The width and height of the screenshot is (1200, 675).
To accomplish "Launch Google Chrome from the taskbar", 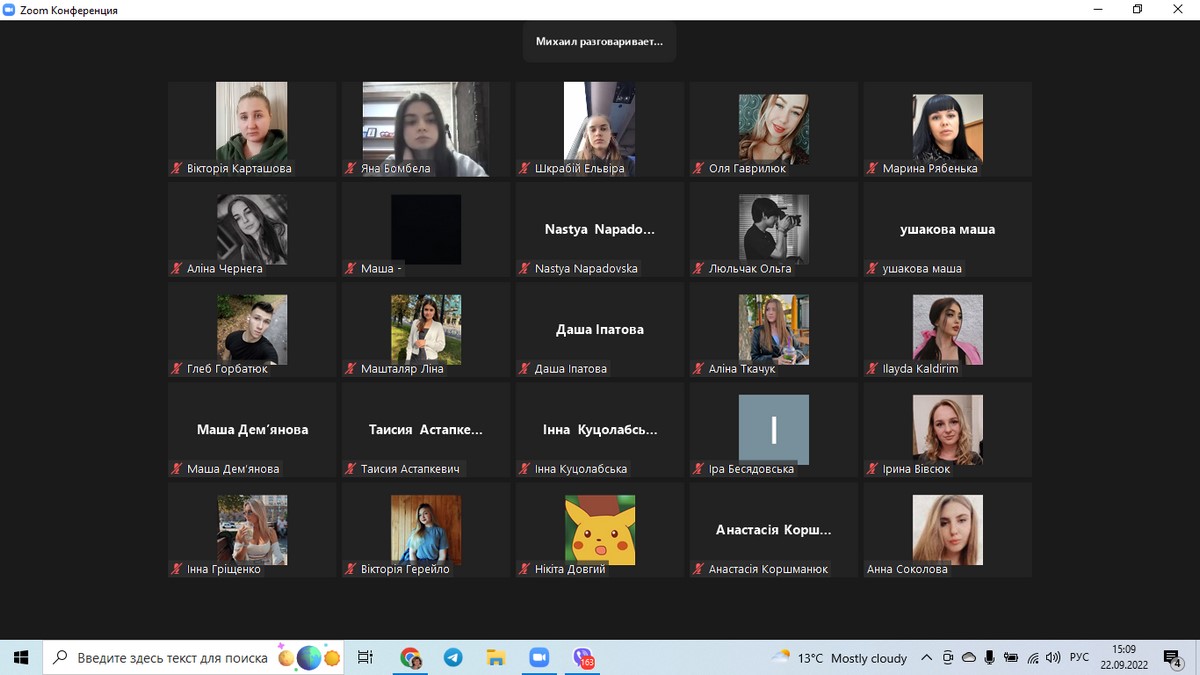I will tap(410, 657).
